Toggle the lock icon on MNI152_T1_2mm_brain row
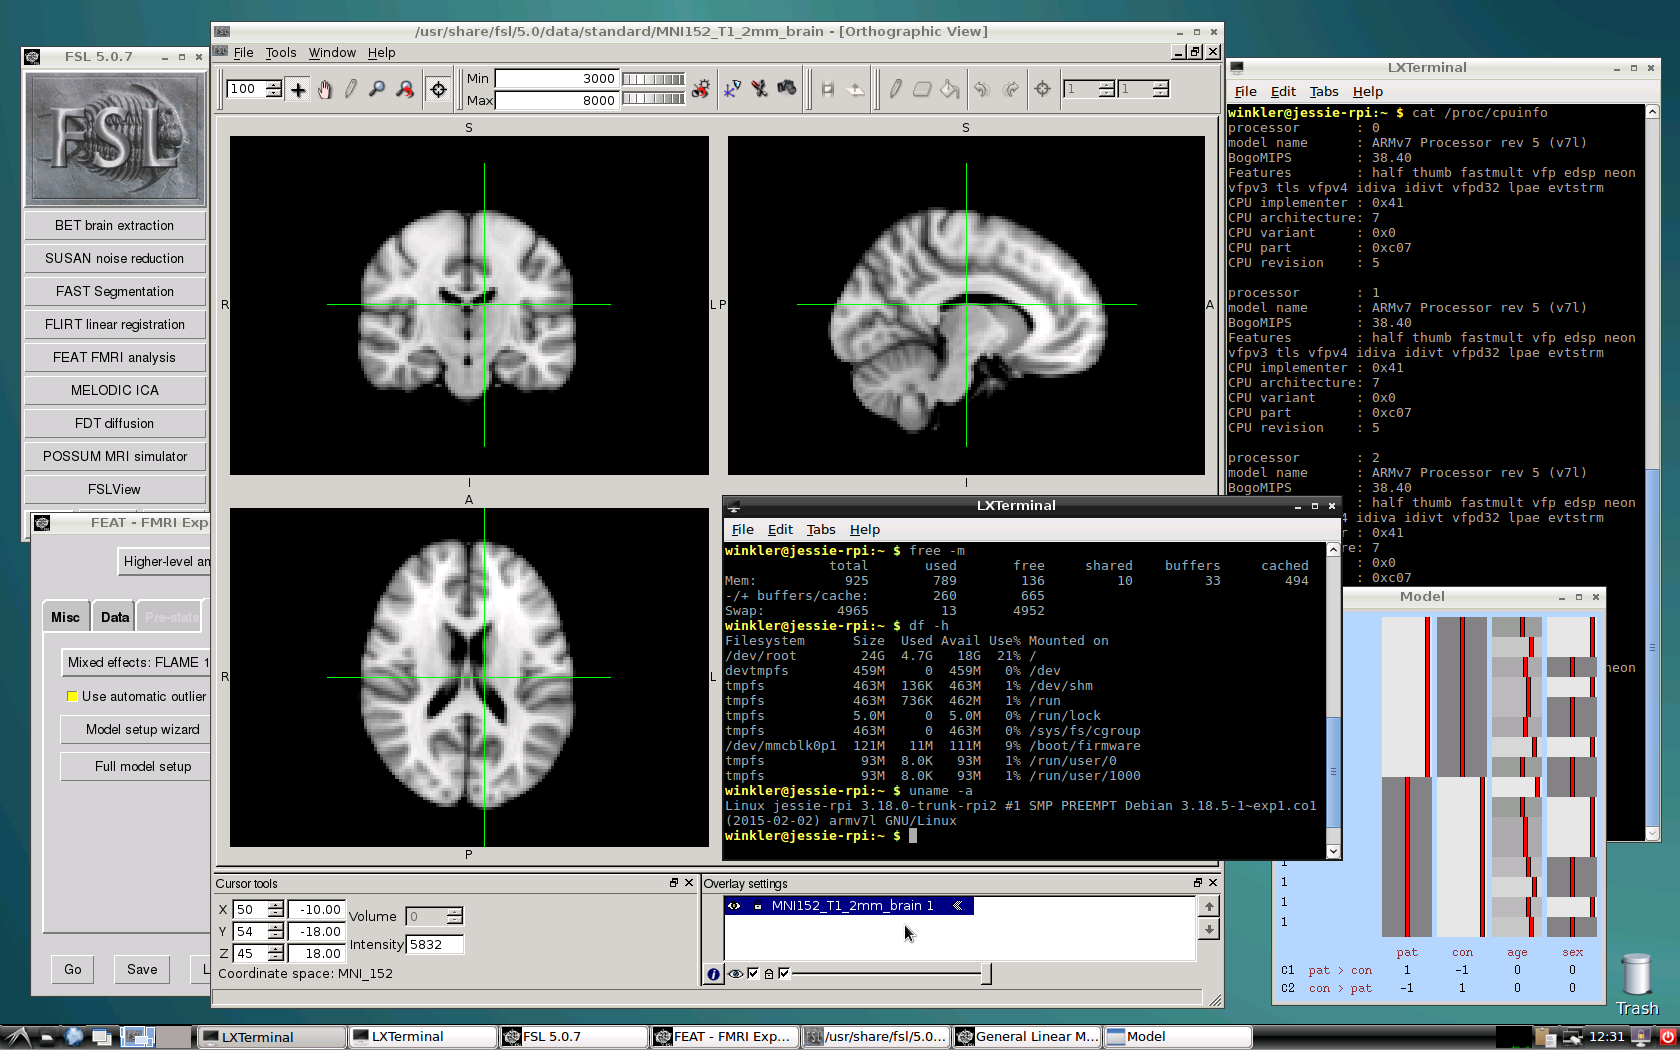 (758, 906)
